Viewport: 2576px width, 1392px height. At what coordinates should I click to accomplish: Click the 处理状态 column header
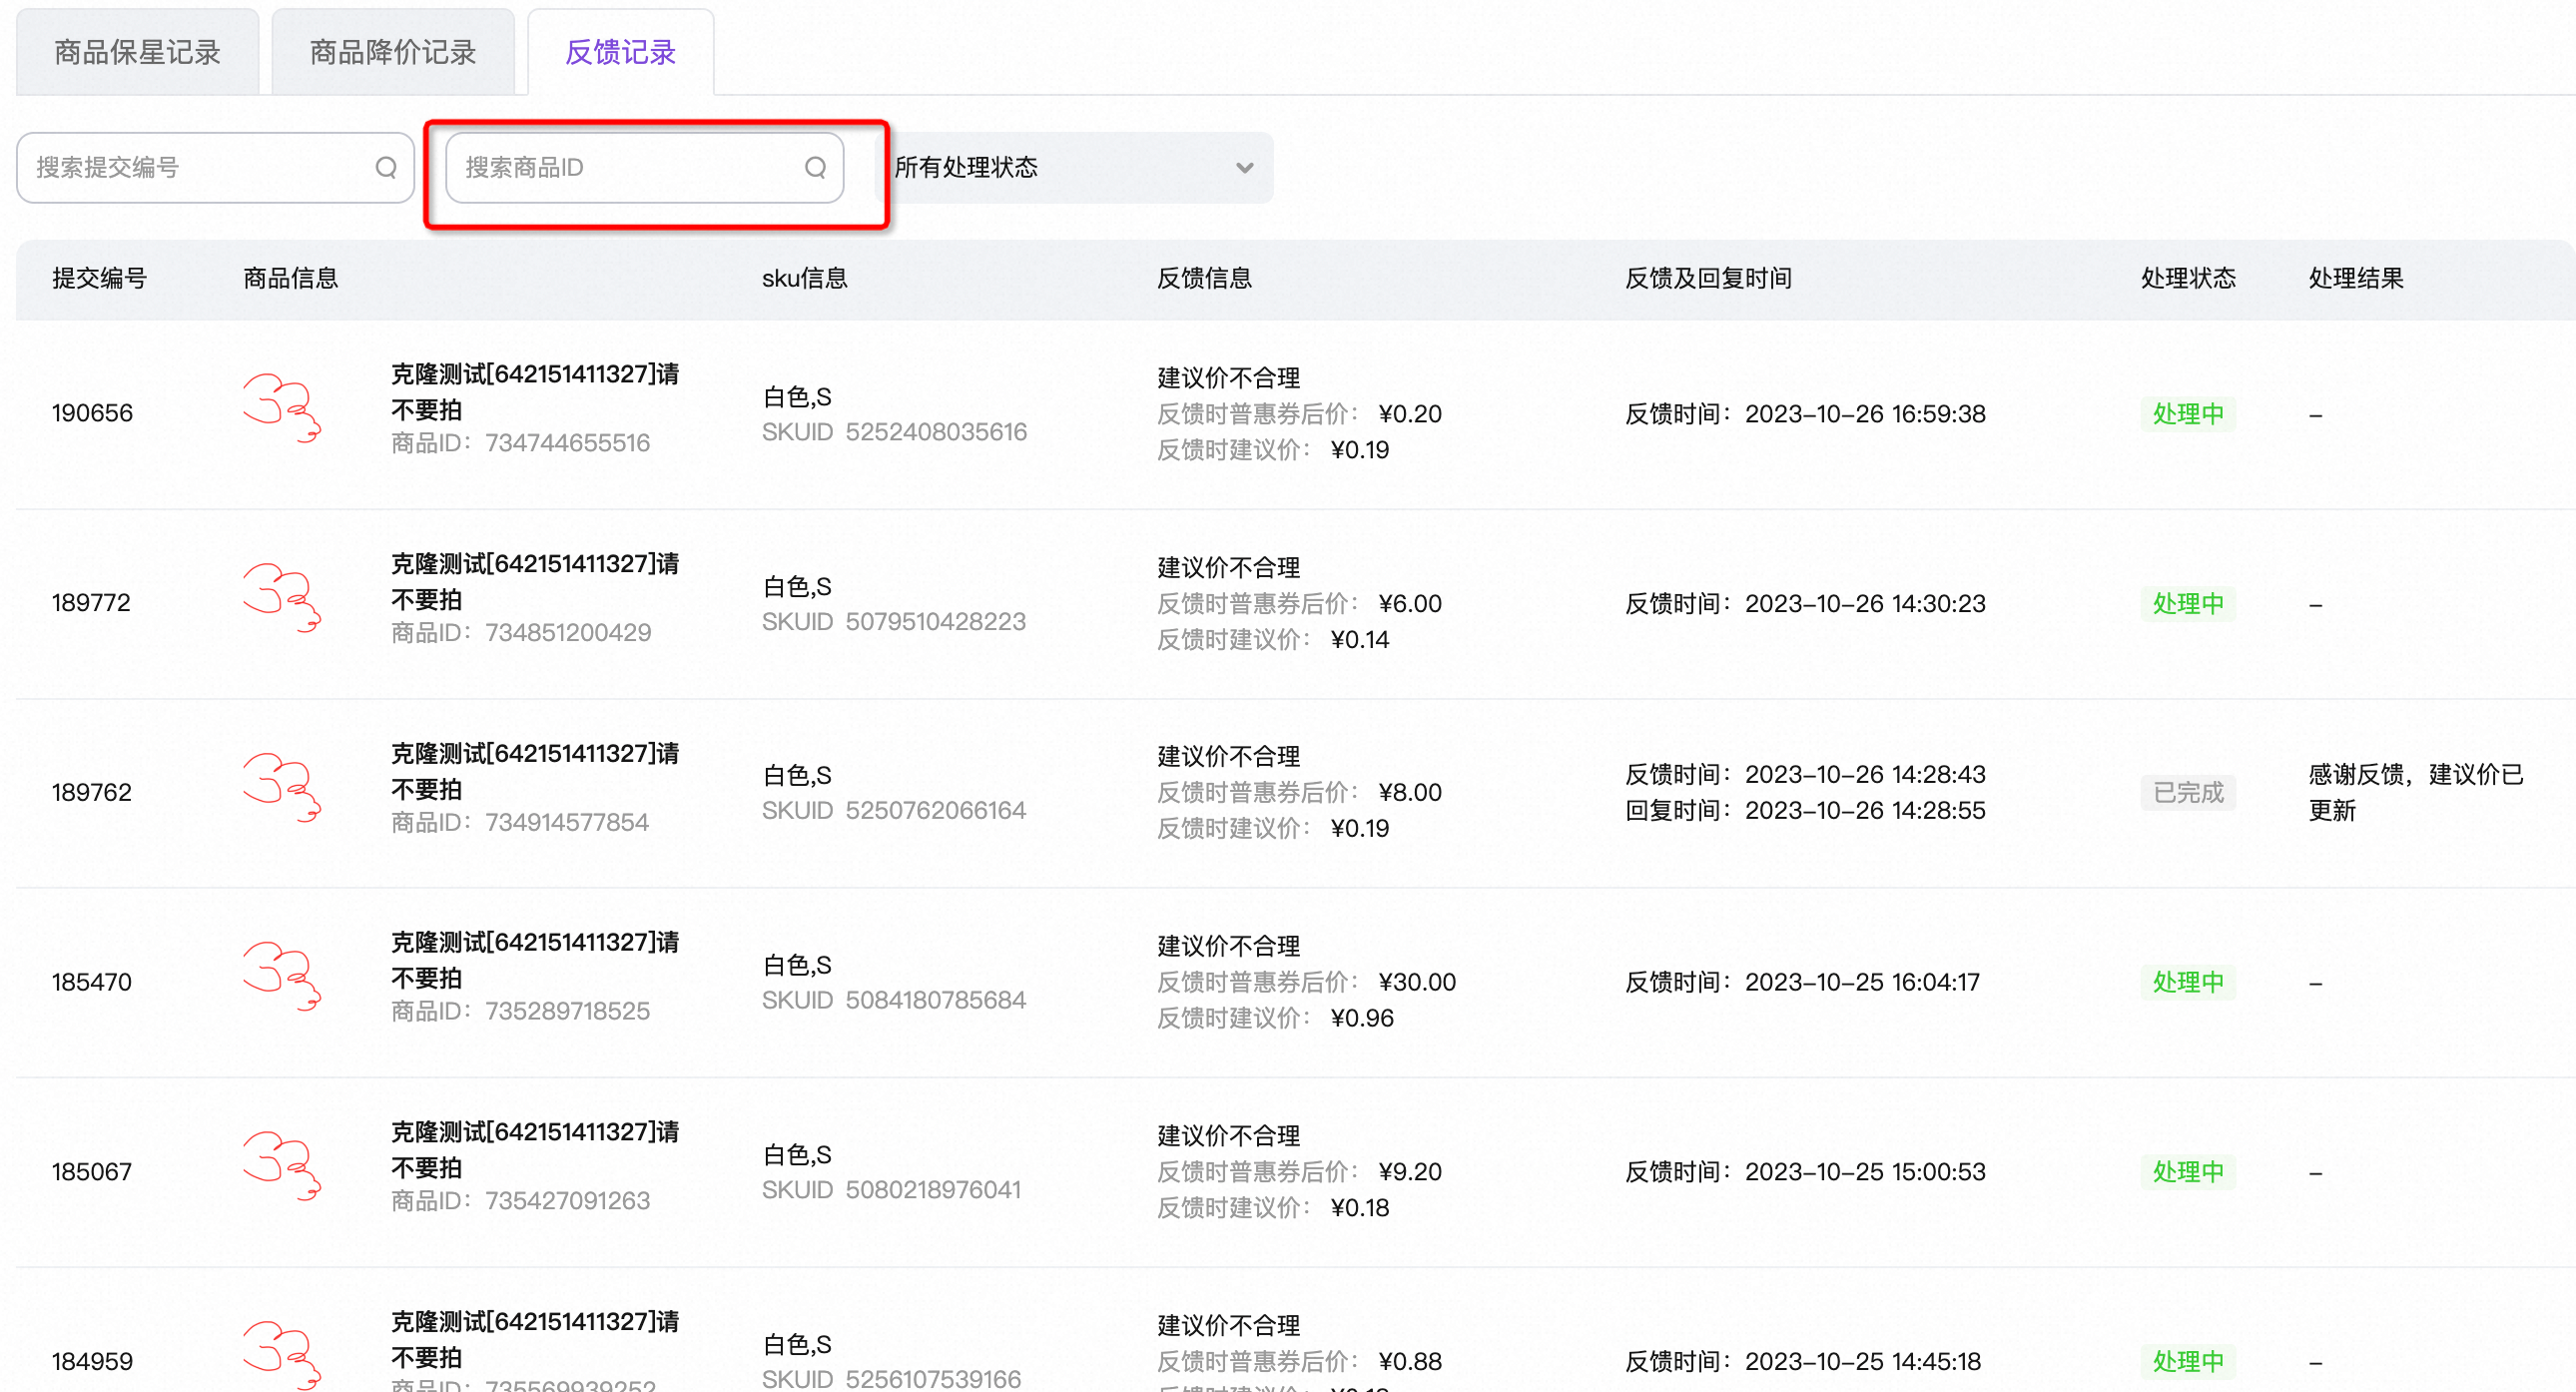point(2188,278)
